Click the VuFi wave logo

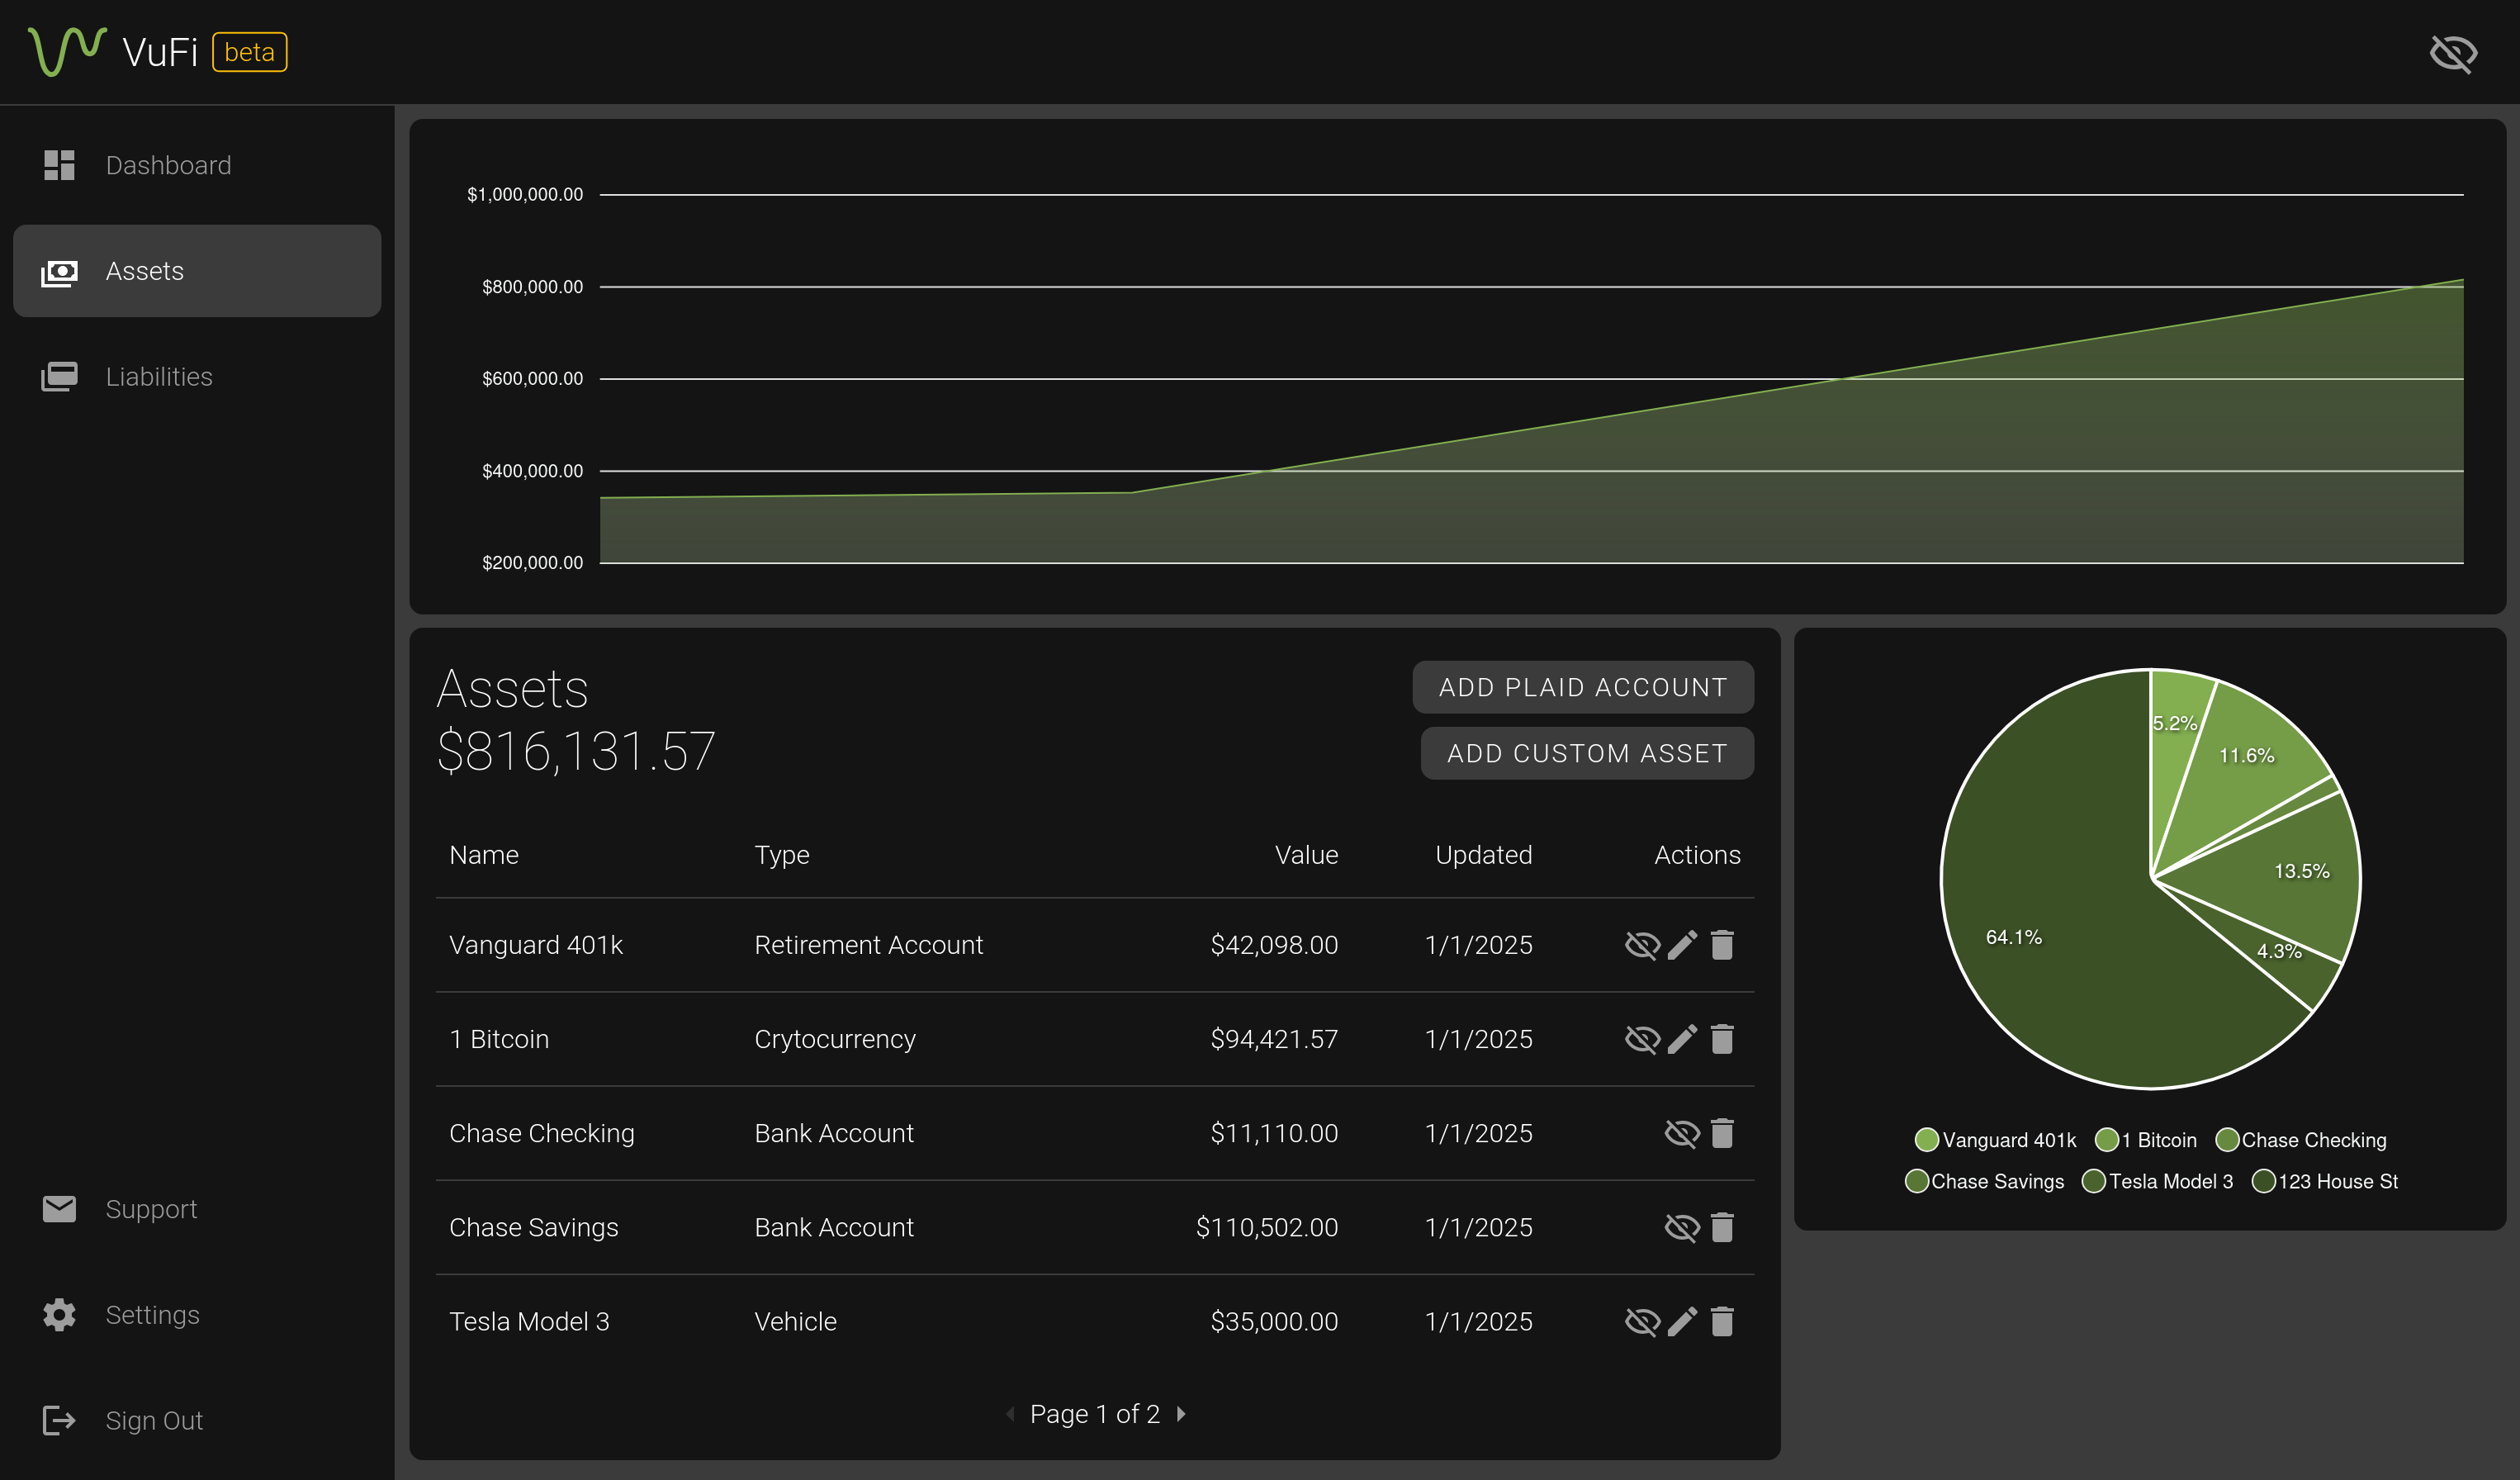67,51
